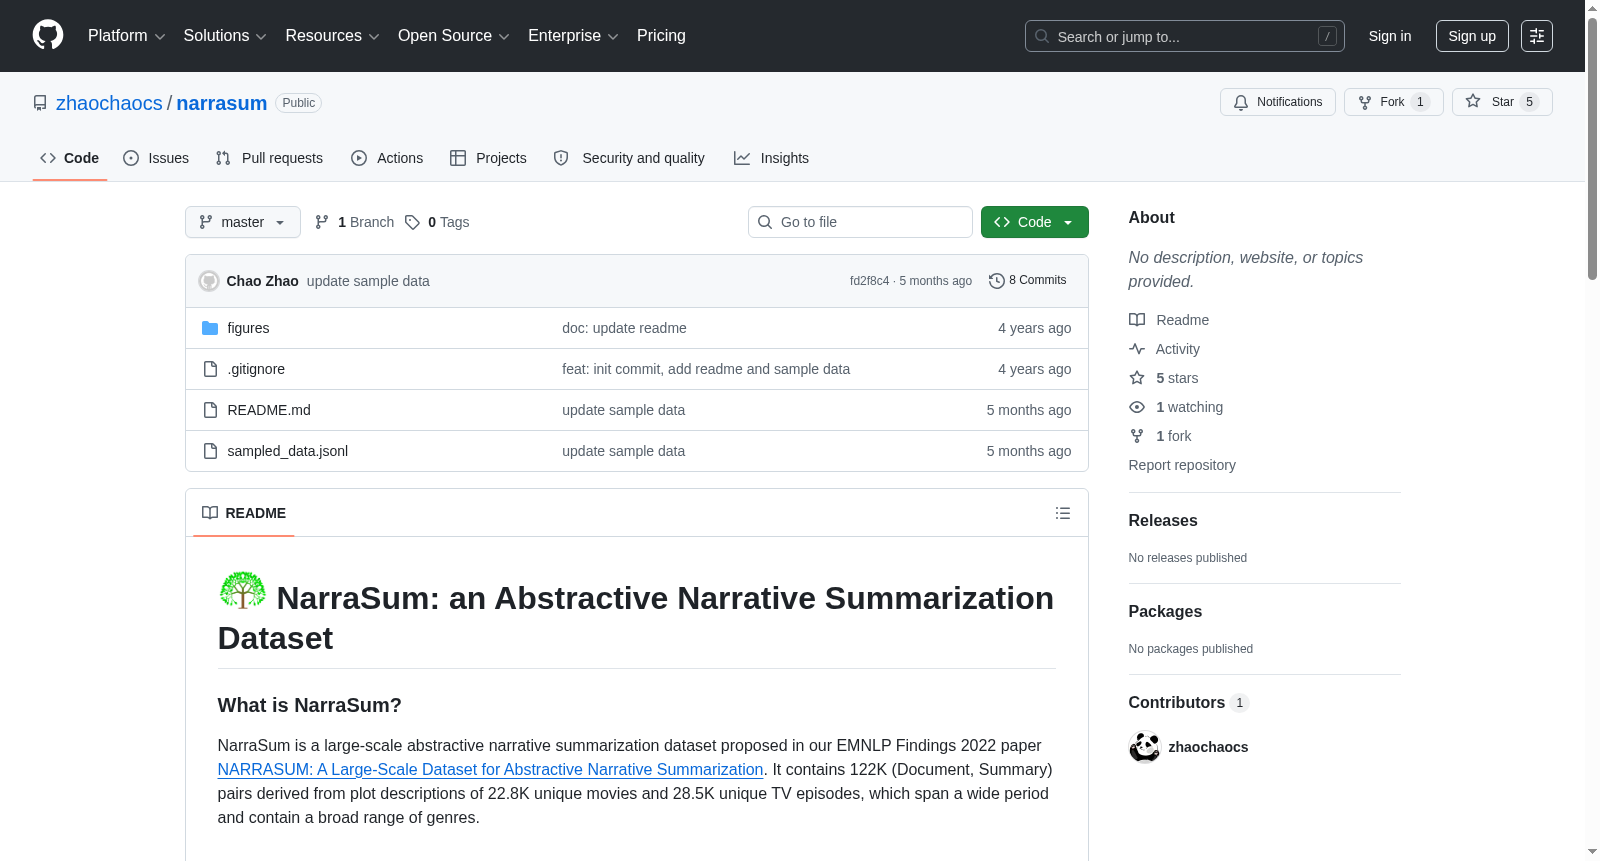Expand the Open Source menu

(454, 36)
